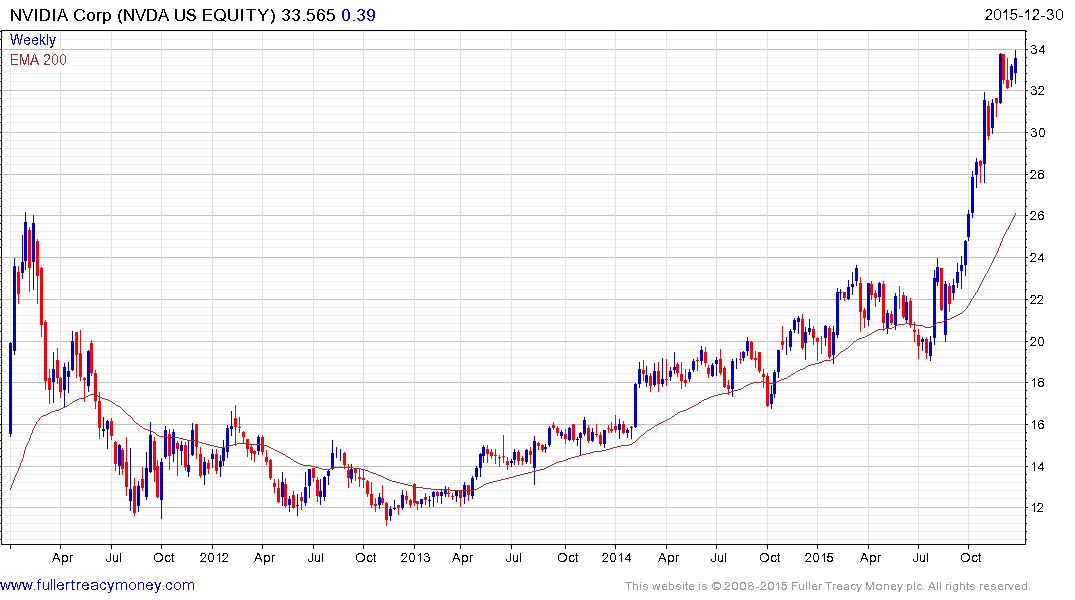Screen dimensions: 1075x600
Task: Click the 2015 year label on time axis
Action: [x=819, y=557]
